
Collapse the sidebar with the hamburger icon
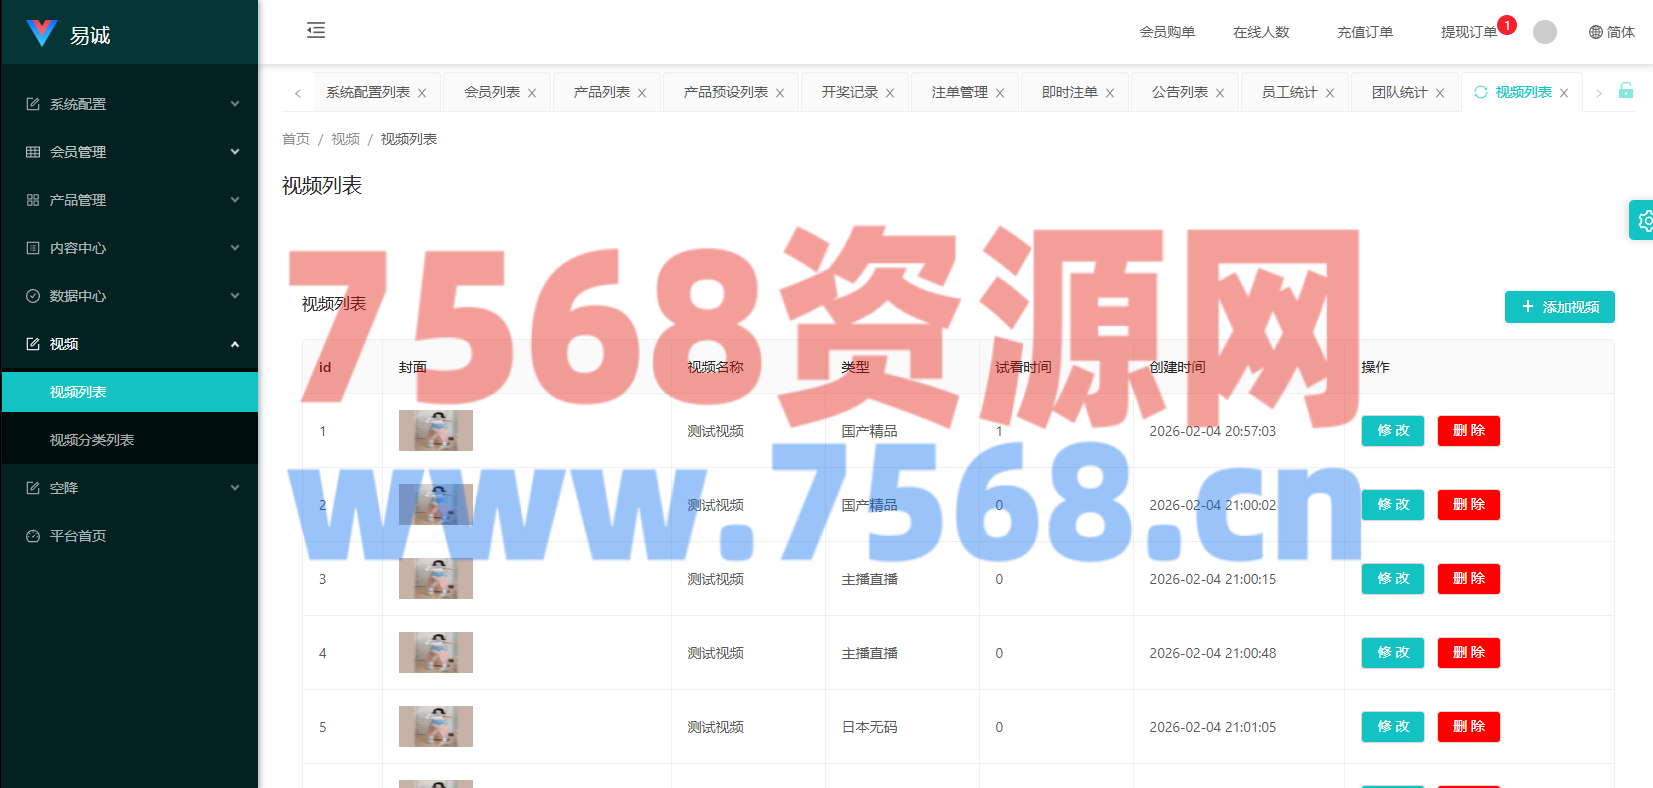coord(316,31)
